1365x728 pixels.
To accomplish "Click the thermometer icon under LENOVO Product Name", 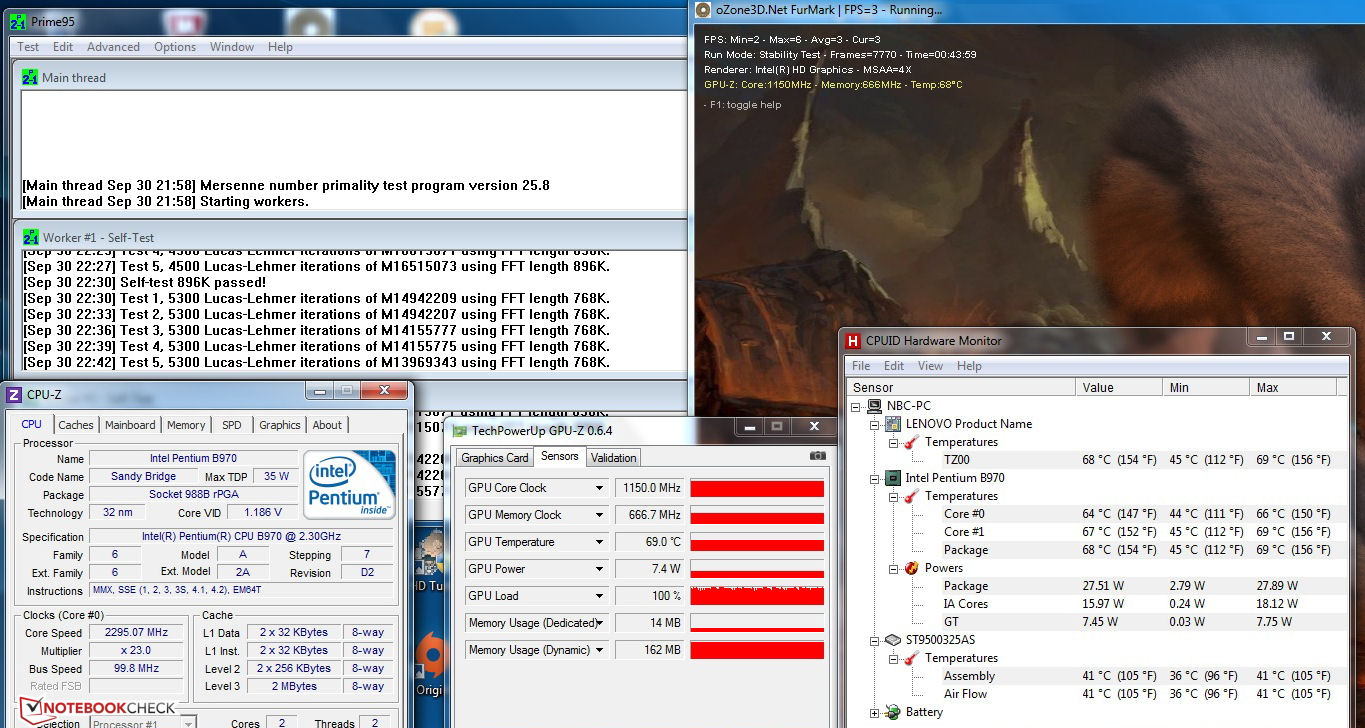I will [x=912, y=442].
